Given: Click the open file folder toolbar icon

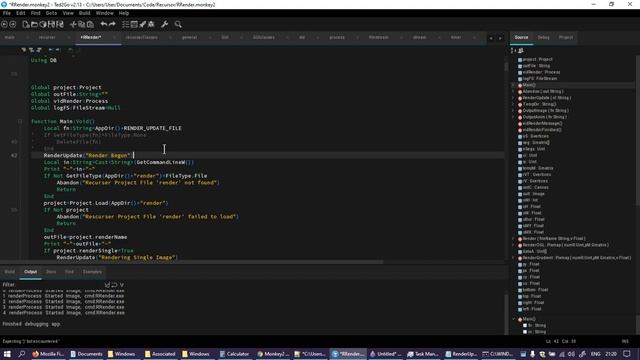Looking at the screenshot, I should 34,24.
